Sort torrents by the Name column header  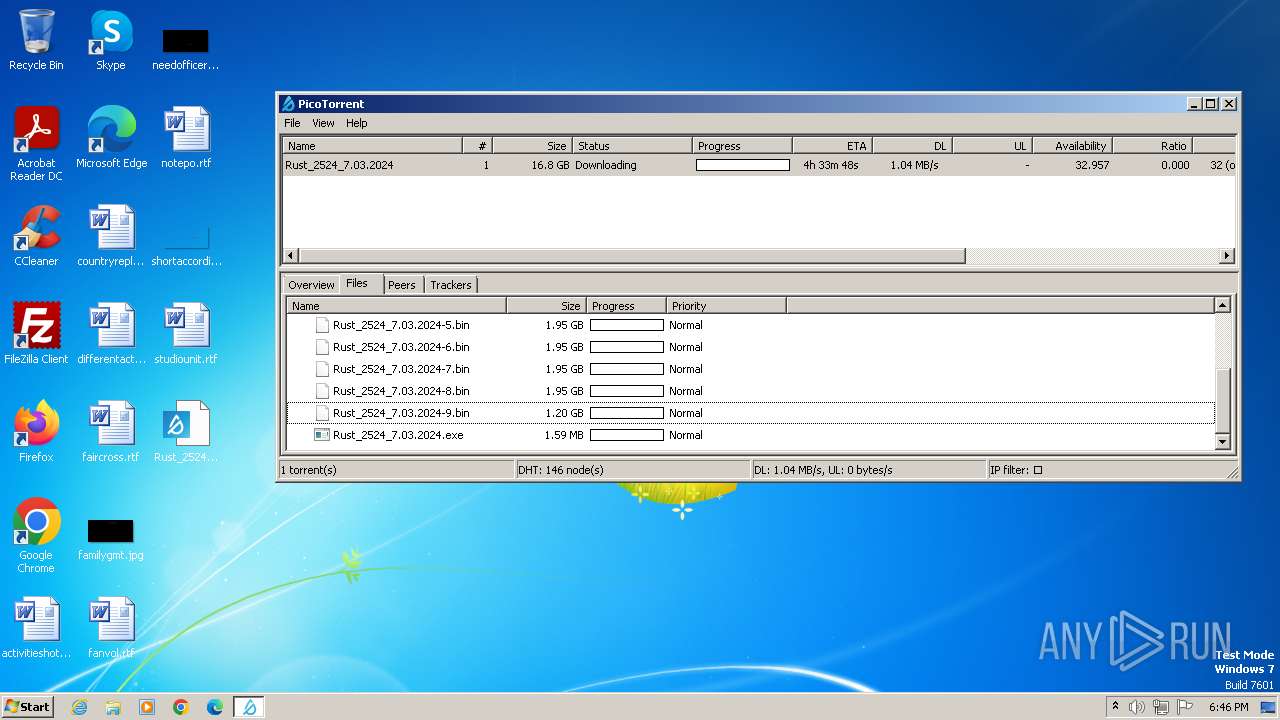(x=372, y=146)
